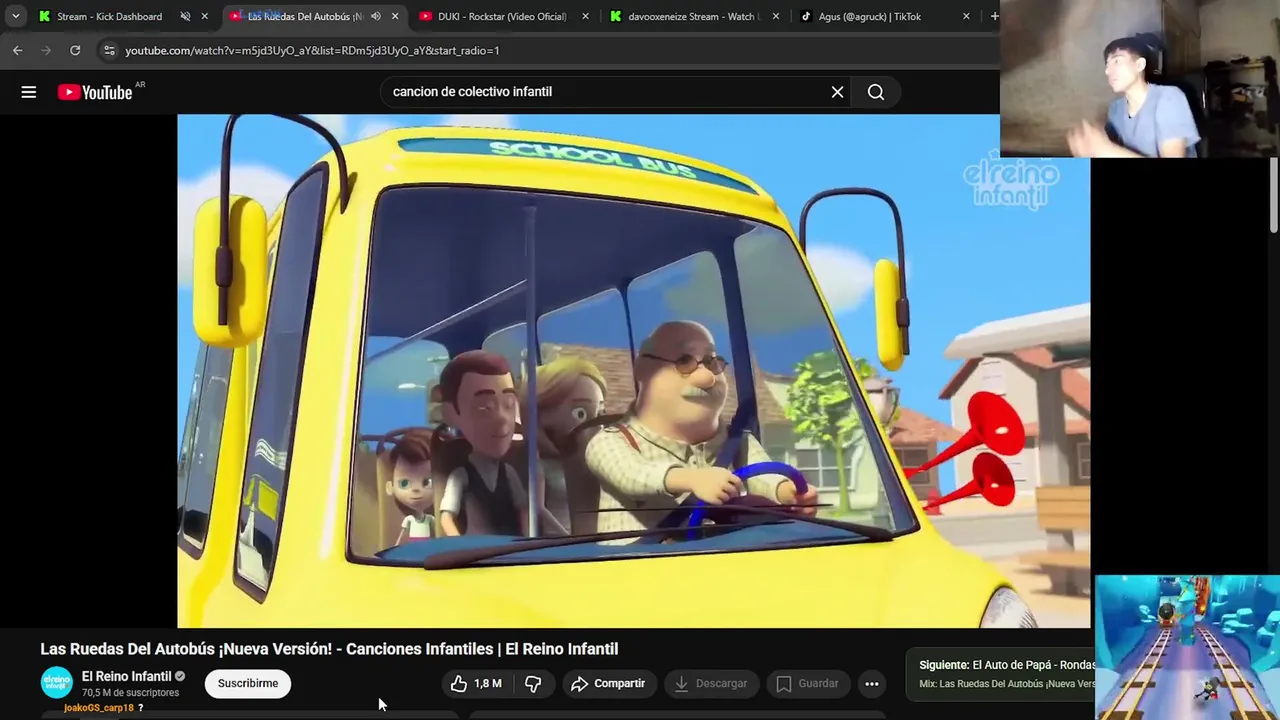Reload the page

point(75,50)
